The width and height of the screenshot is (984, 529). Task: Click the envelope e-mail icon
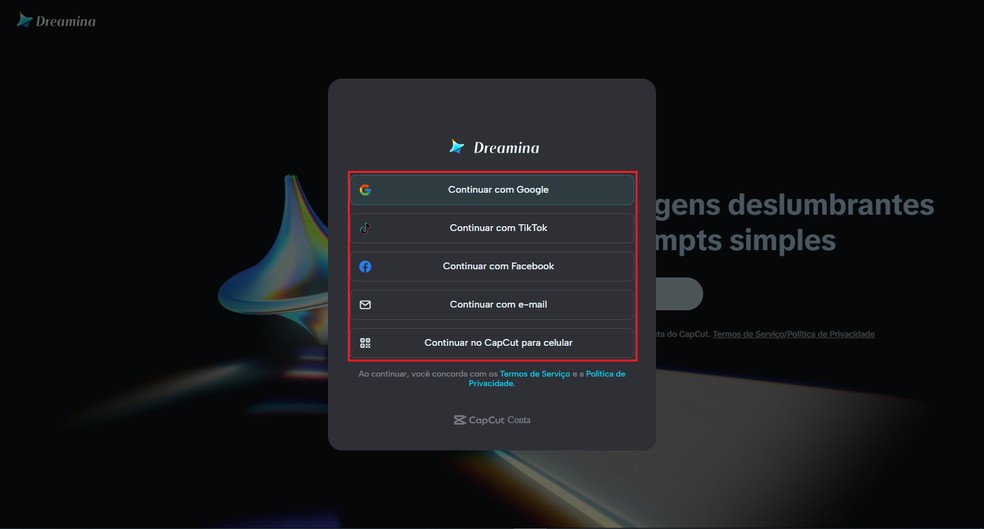365,304
